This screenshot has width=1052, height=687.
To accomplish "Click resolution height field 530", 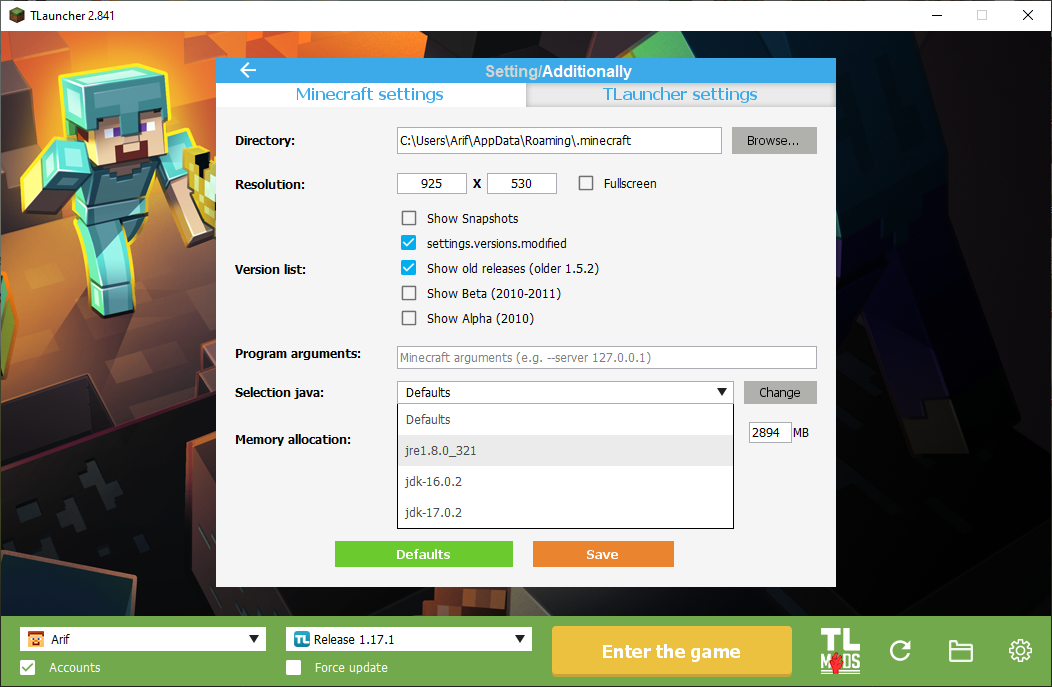I will (521, 183).
